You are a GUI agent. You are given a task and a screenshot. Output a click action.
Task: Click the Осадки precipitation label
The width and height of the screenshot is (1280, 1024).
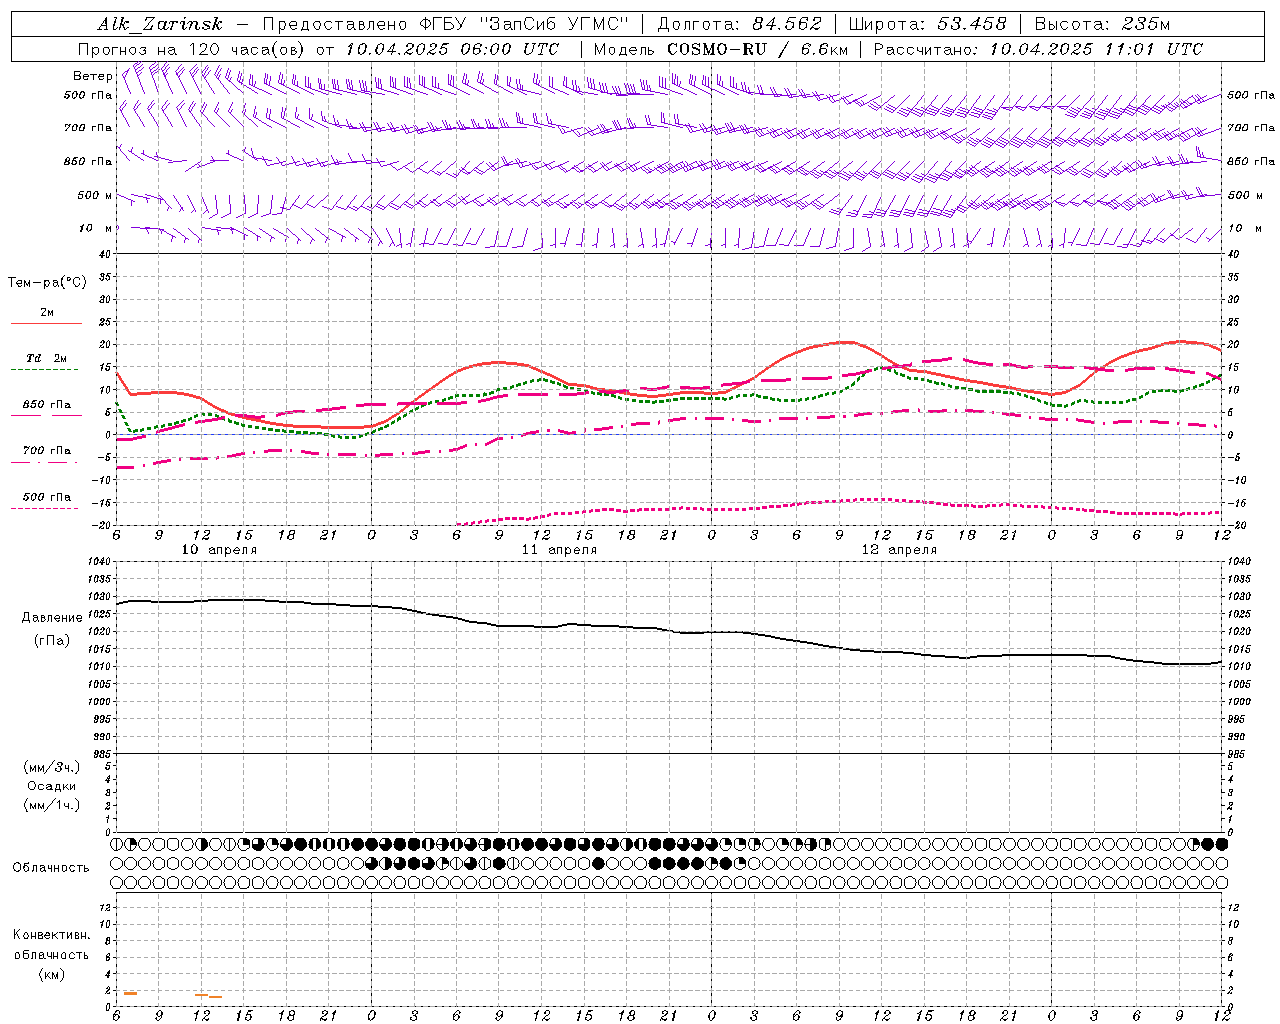point(52,786)
